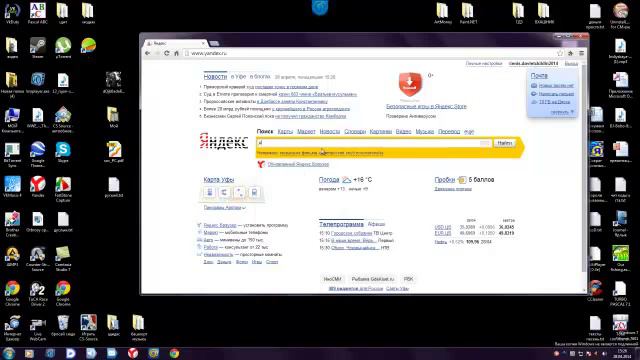640x360 pixels.
Task: Open the Маркет services link
Action: [306, 131]
